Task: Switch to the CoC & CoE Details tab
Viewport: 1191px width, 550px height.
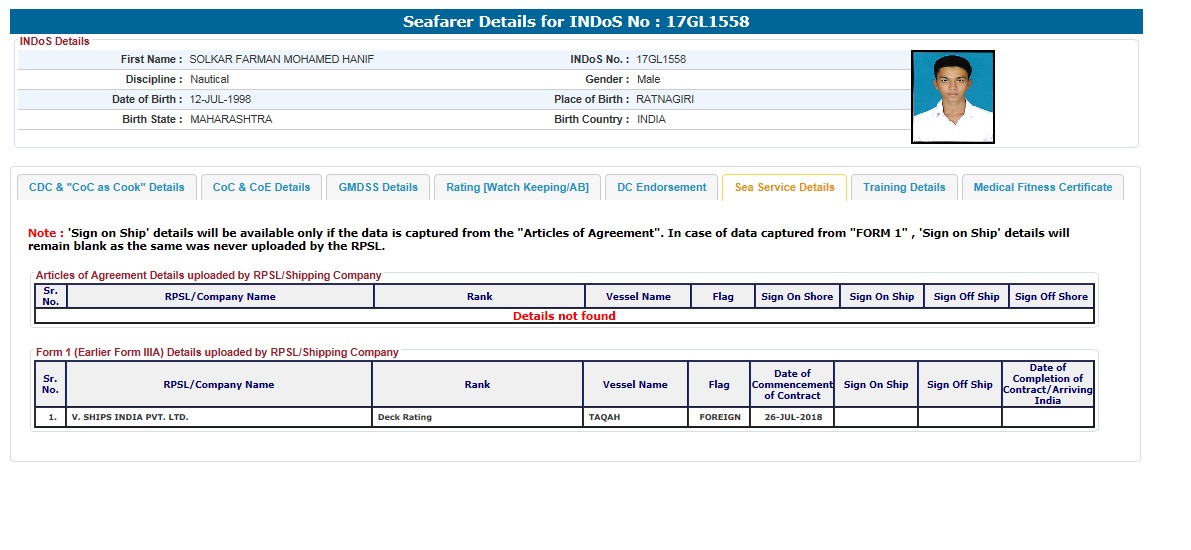Action: [262, 187]
